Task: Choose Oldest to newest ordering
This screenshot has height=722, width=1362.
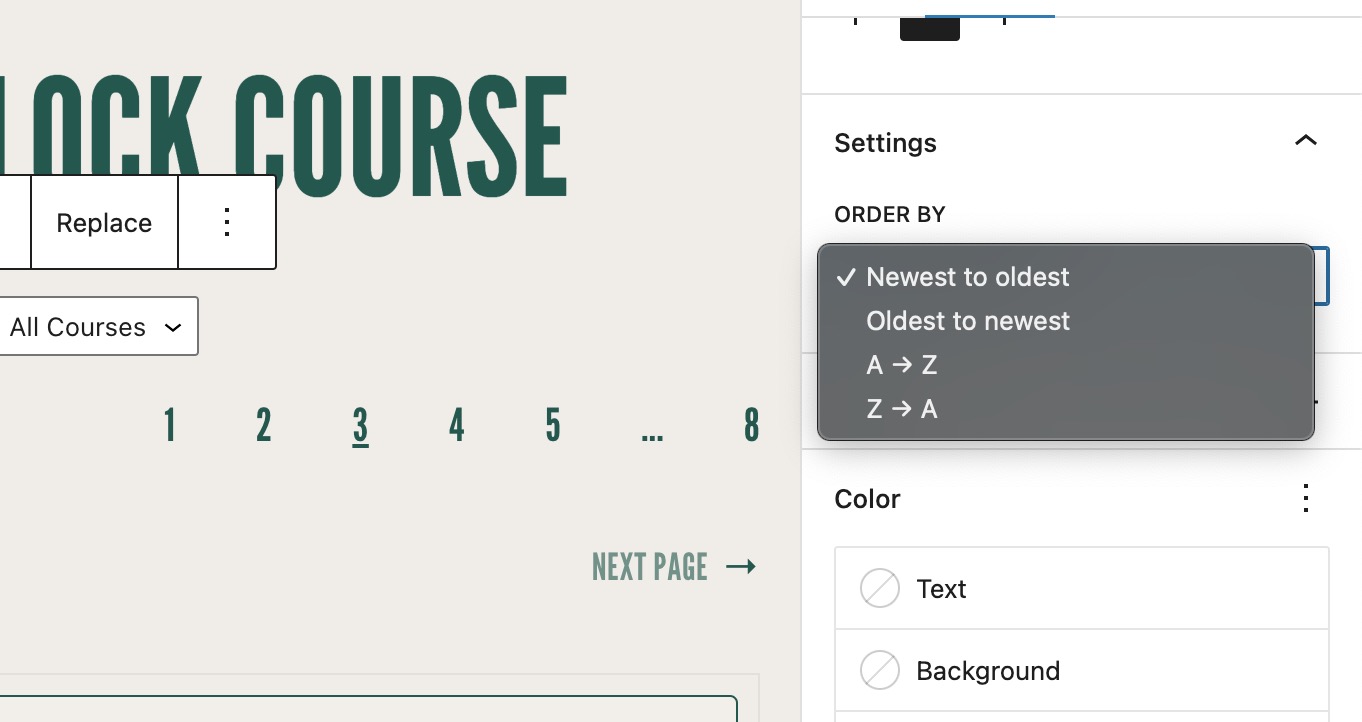Action: pos(1065,321)
